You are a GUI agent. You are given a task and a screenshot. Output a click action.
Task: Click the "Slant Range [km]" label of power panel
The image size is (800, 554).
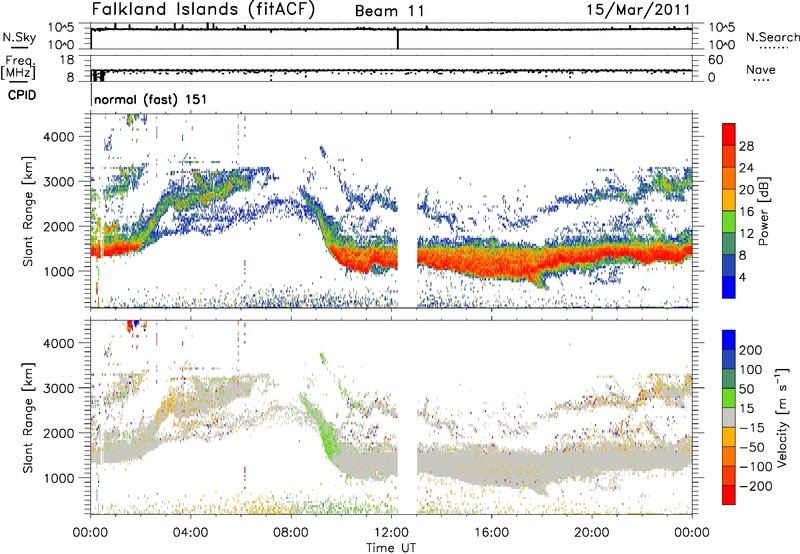(x=28, y=211)
